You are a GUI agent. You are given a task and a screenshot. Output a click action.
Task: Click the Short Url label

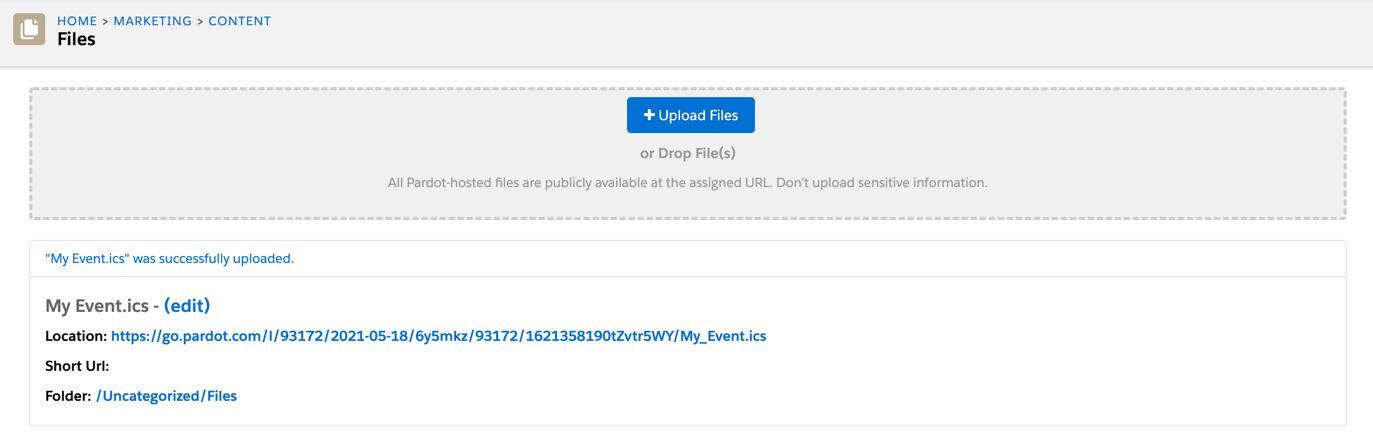tap(77, 366)
